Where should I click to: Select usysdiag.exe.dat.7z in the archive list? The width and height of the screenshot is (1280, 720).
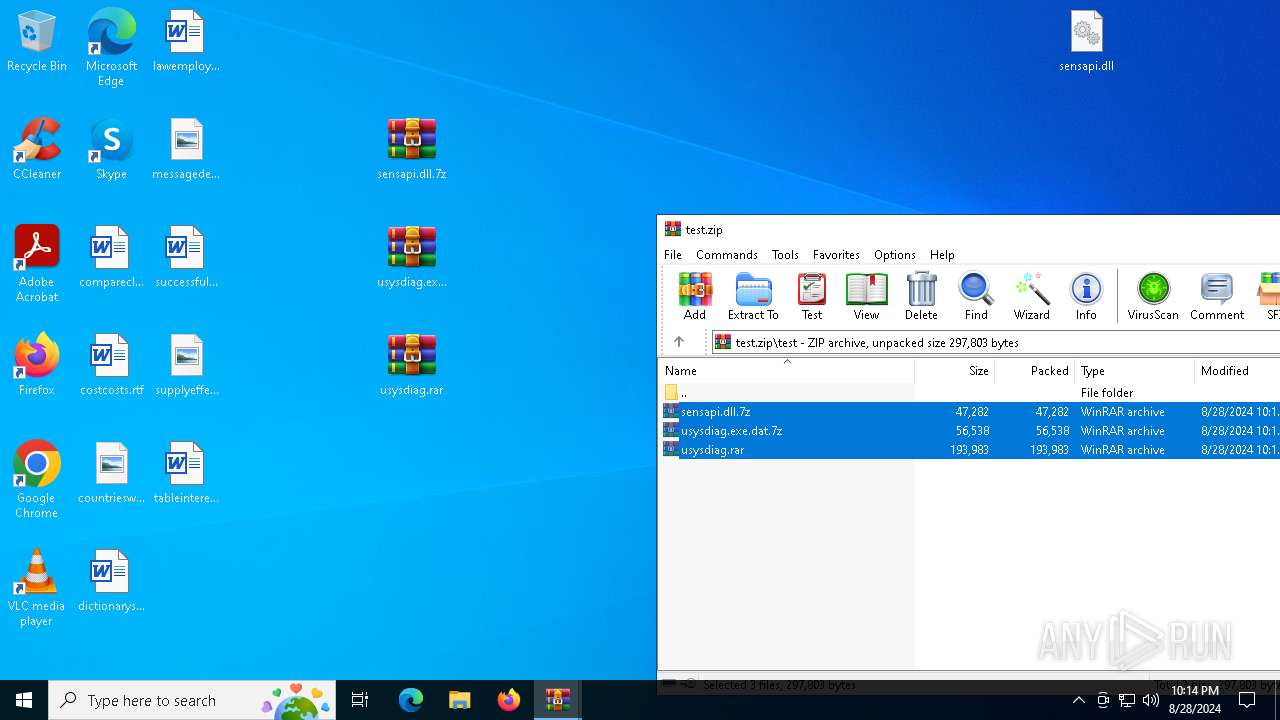(x=970, y=430)
